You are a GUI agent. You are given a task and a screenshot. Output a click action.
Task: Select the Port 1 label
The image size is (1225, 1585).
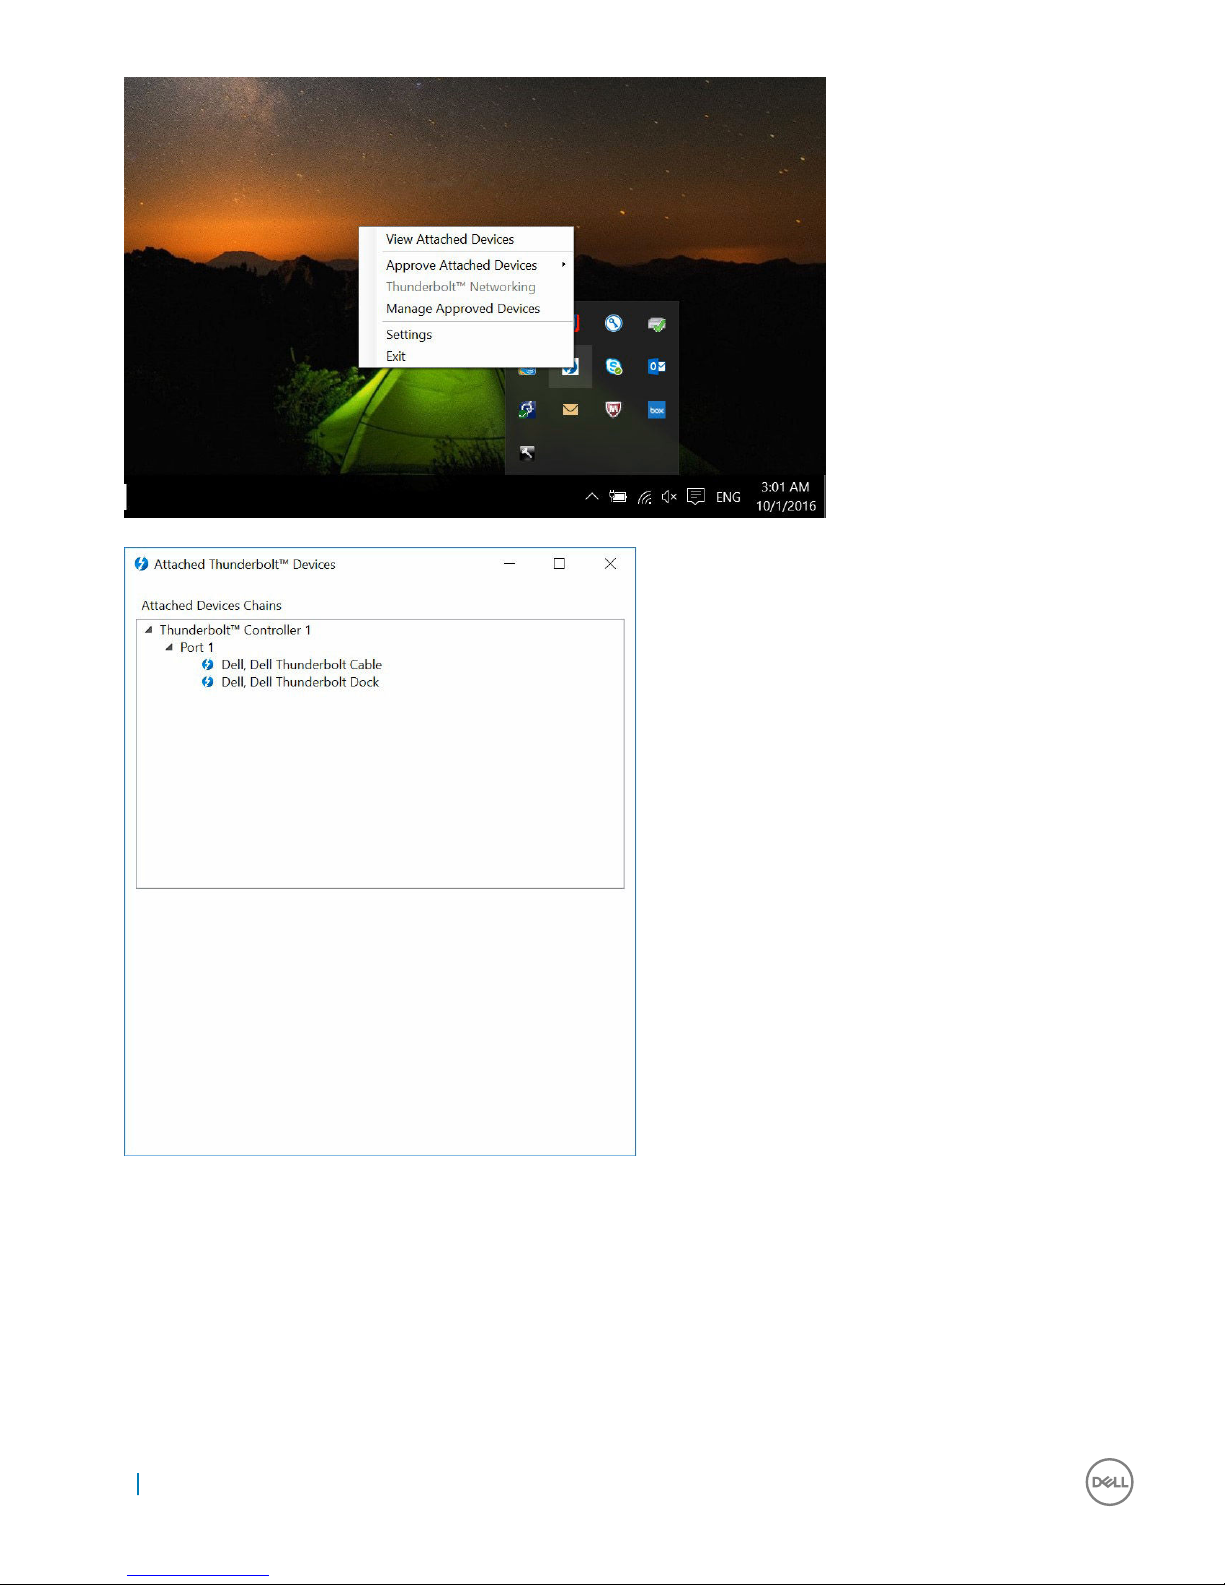coord(197,647)
